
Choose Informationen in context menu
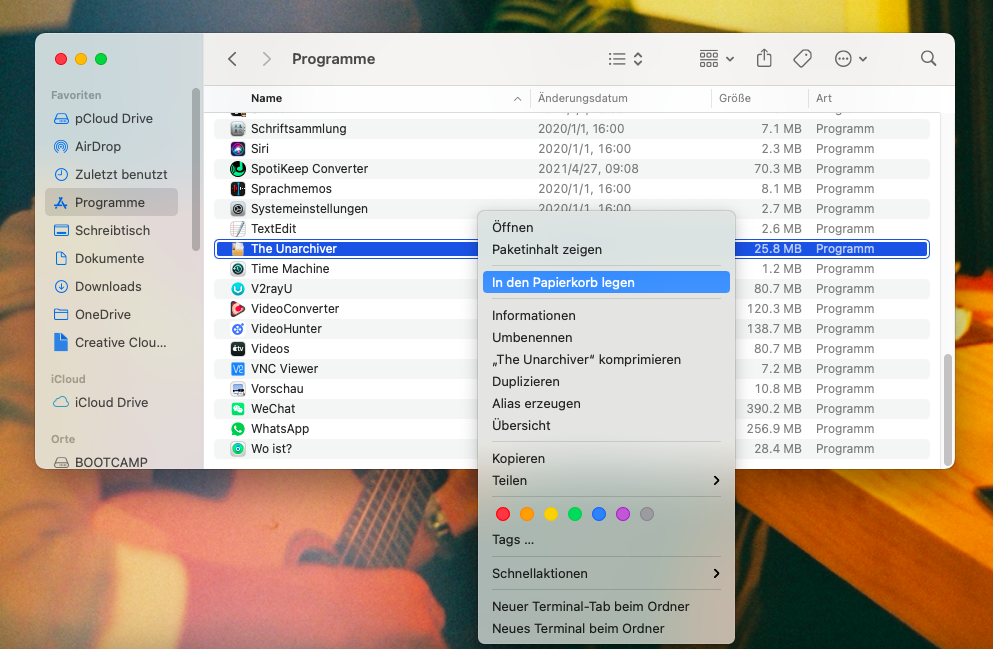pyautogui.click(x=606, y=315)
